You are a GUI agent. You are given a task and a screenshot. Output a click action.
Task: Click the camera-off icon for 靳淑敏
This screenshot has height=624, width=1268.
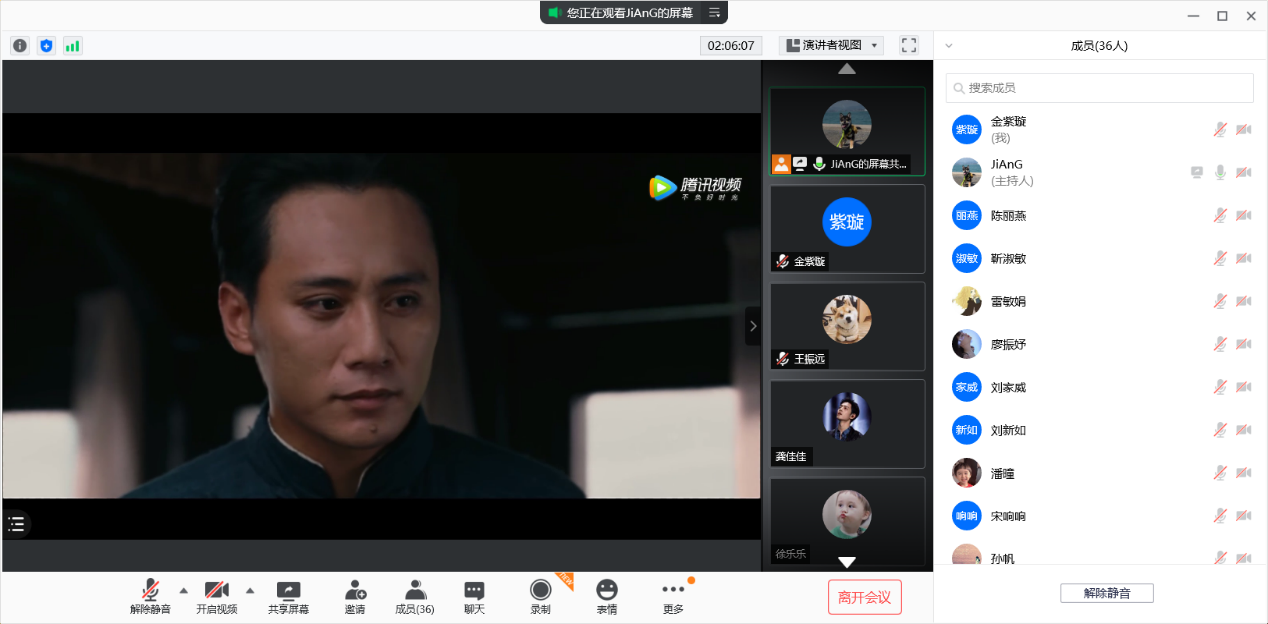point(1244,258)
